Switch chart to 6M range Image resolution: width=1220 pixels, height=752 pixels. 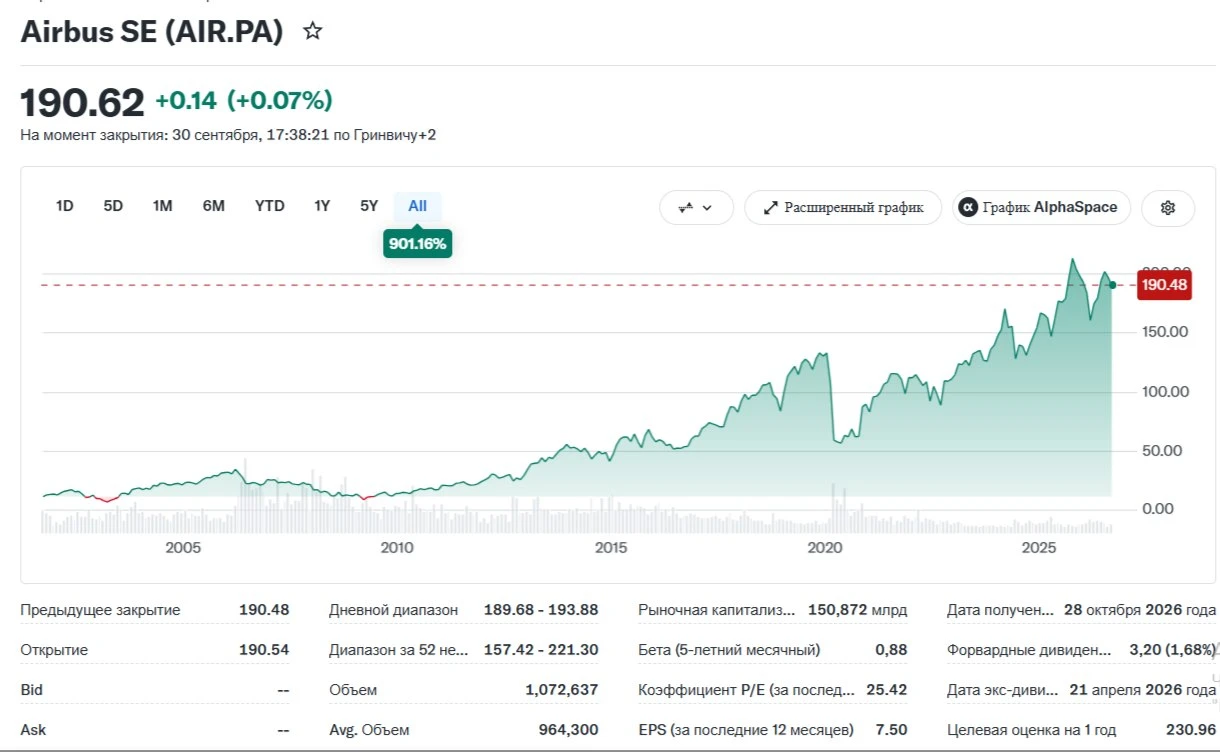point(213,206)
